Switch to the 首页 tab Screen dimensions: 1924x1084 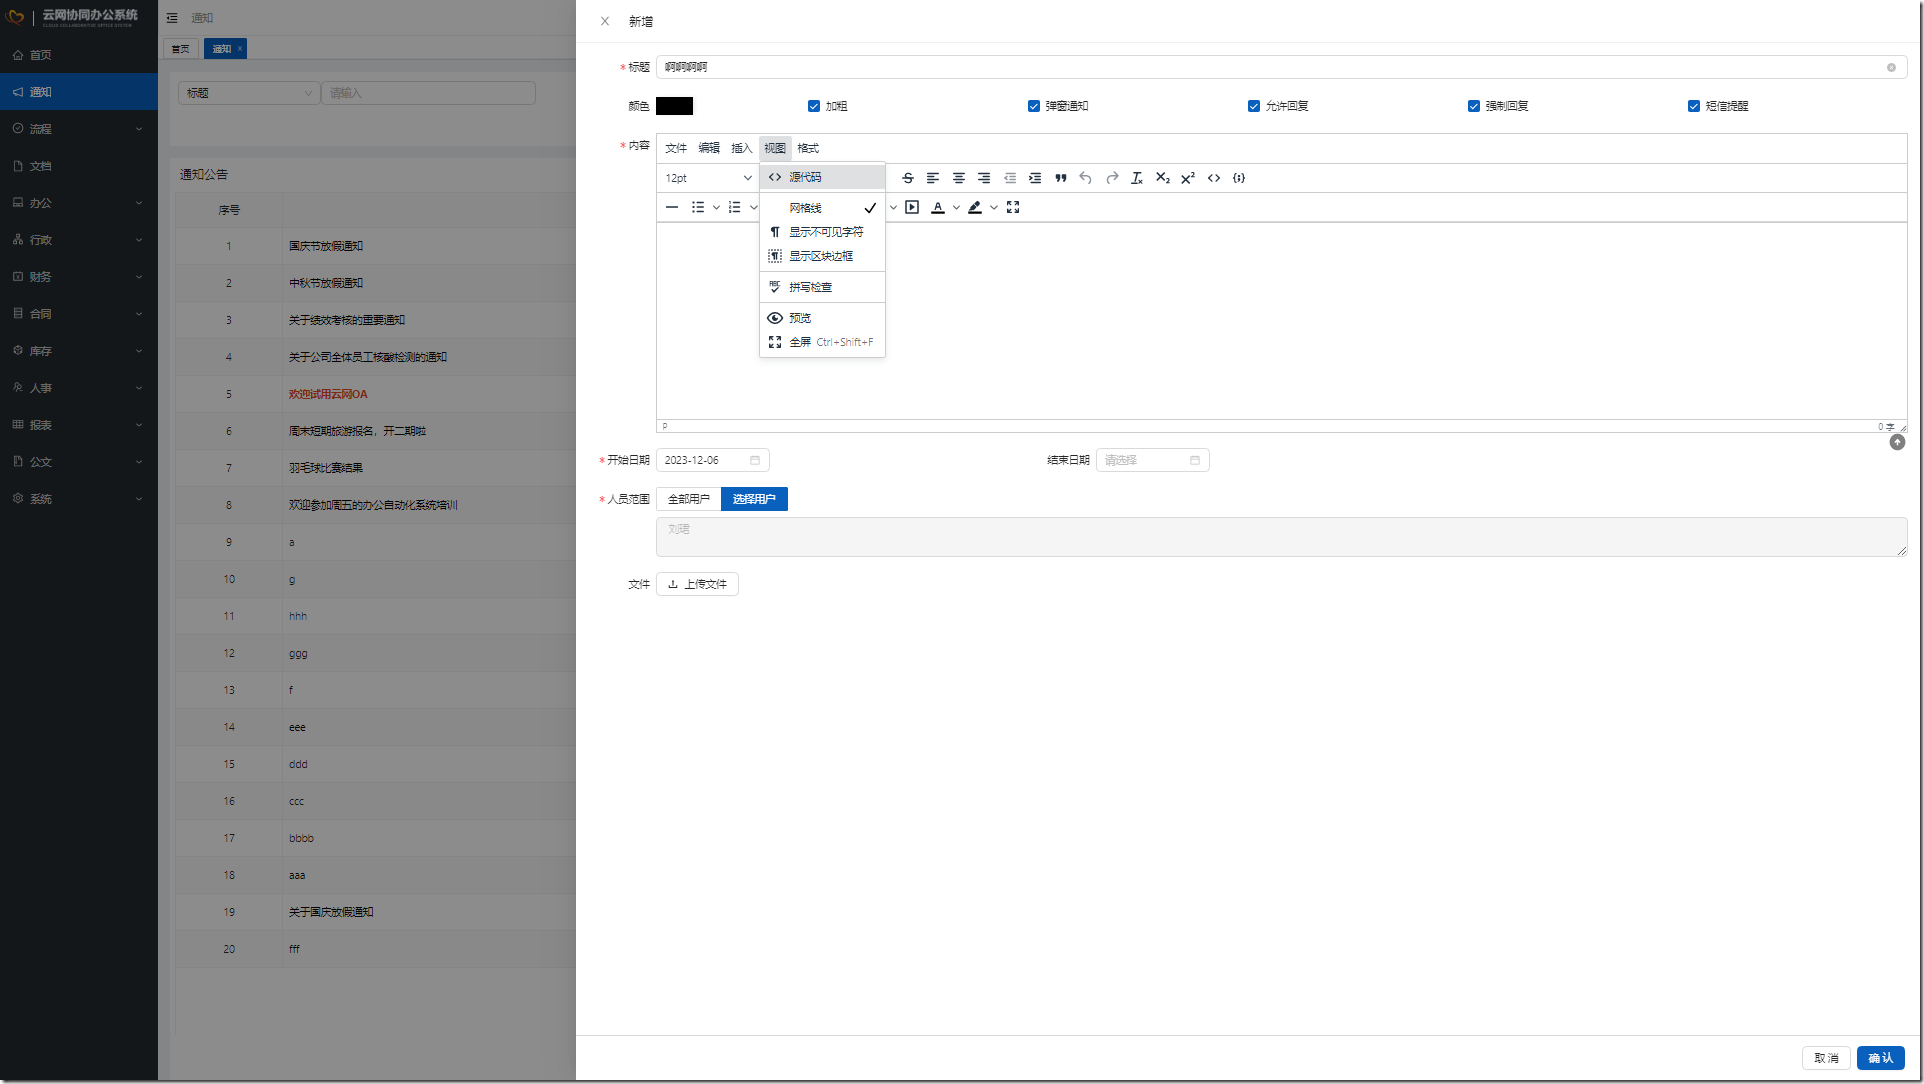[x=180, y=49]
